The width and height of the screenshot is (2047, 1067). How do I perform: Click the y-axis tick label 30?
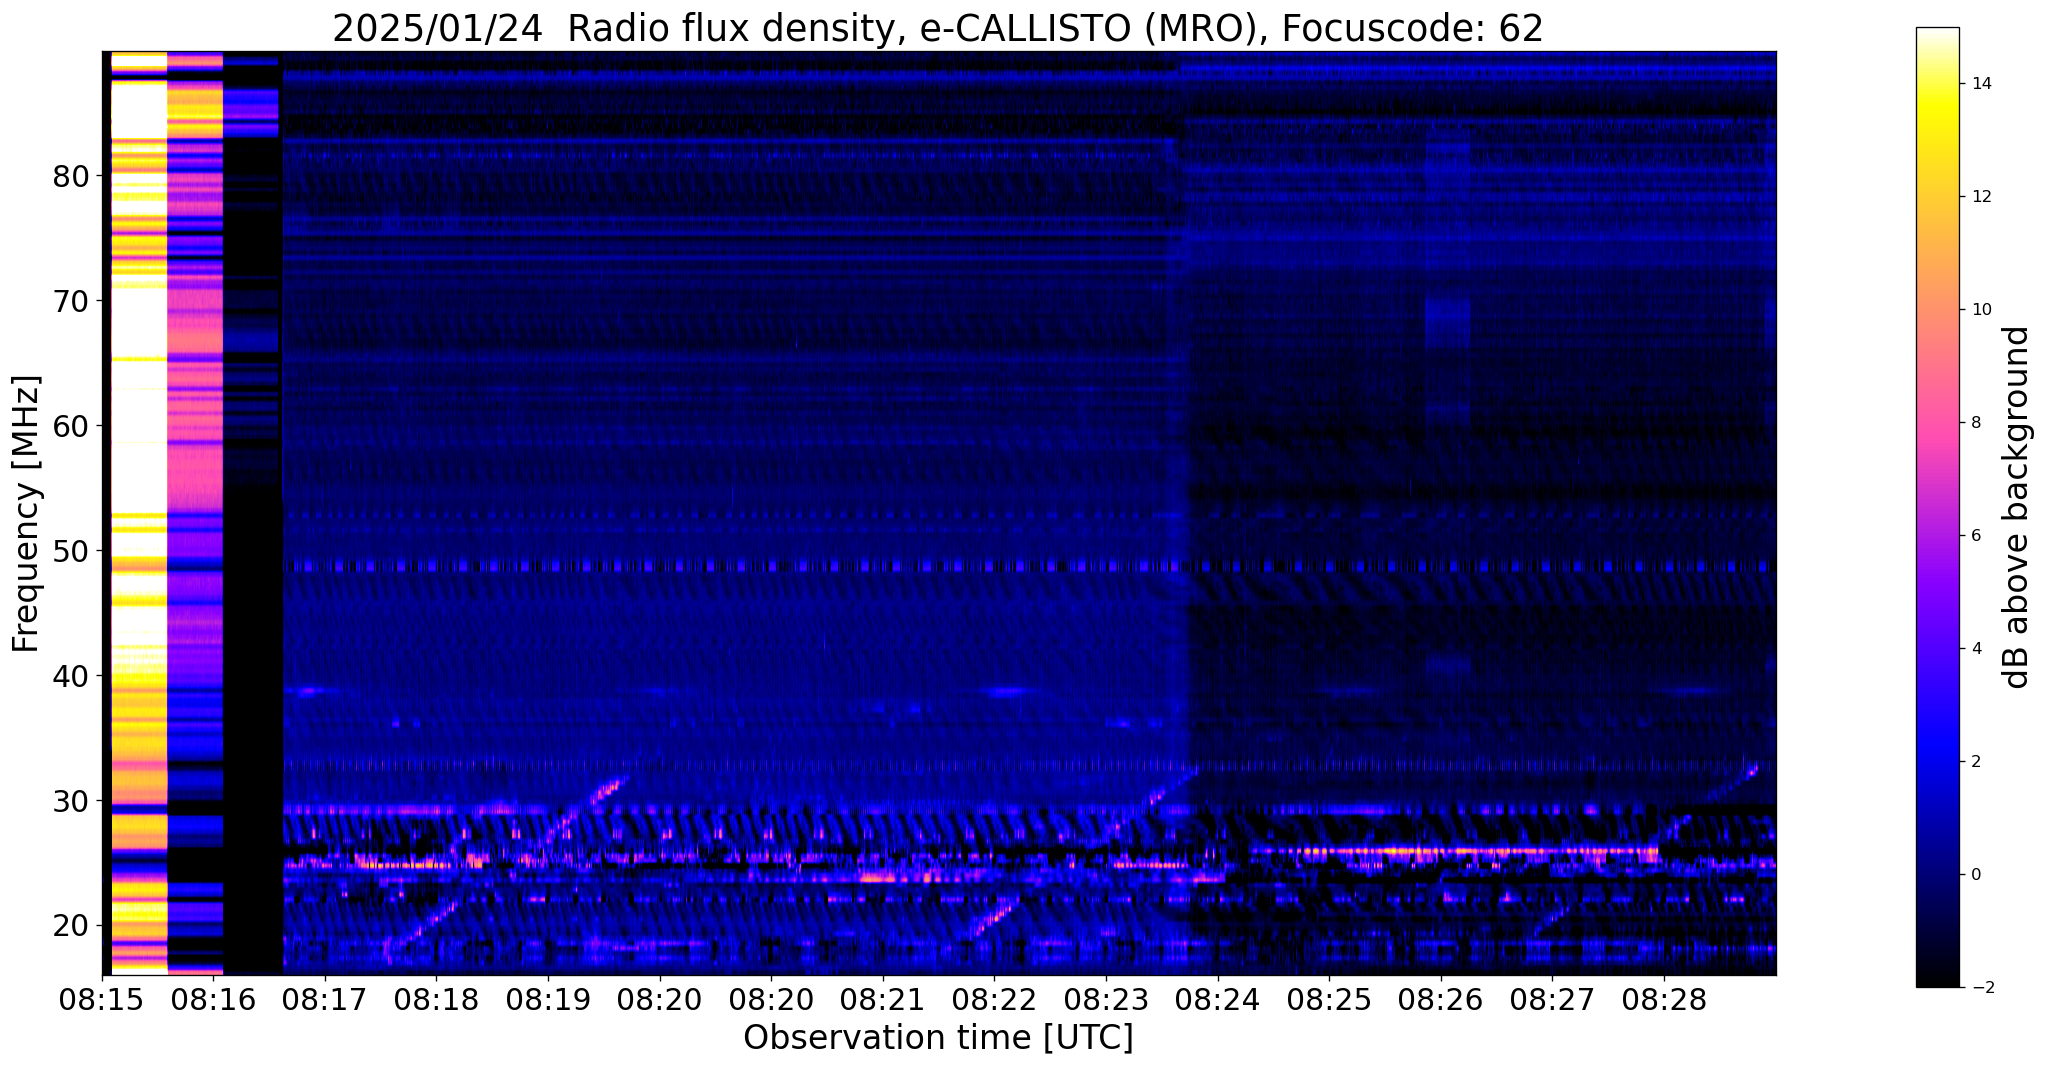point(72,801)
